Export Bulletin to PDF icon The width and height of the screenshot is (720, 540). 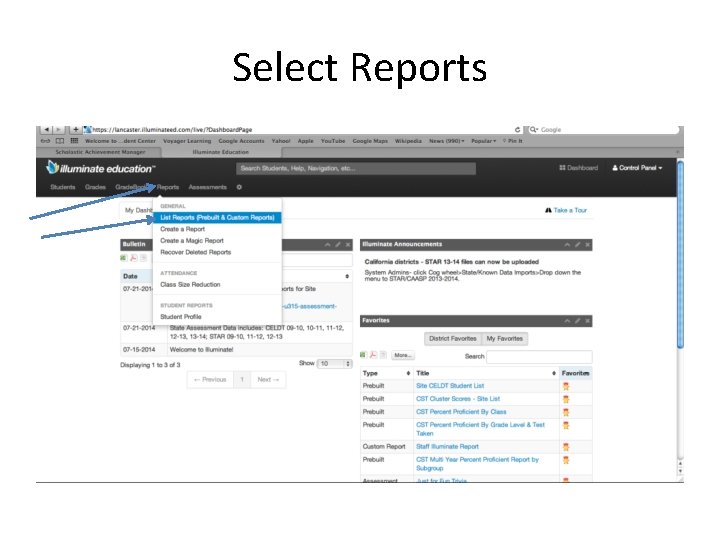click(x=134, y=258)
